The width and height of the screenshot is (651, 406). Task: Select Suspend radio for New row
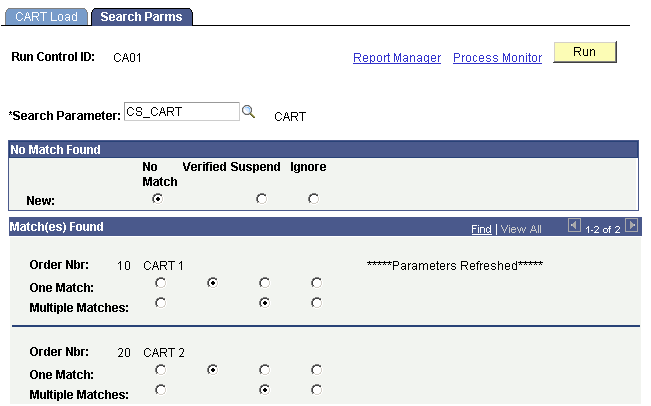tap(262, 199)
